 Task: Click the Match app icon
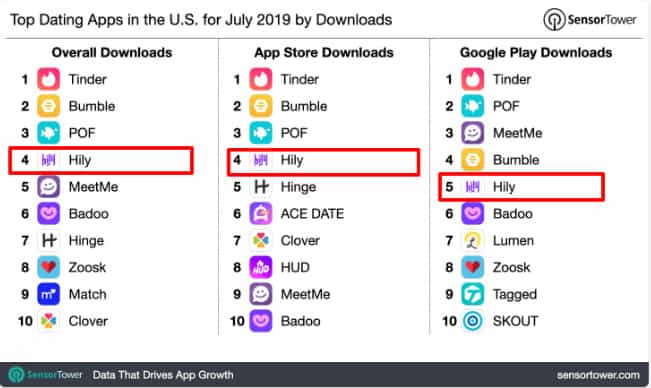pyautogui.click(x=49, y=294)
